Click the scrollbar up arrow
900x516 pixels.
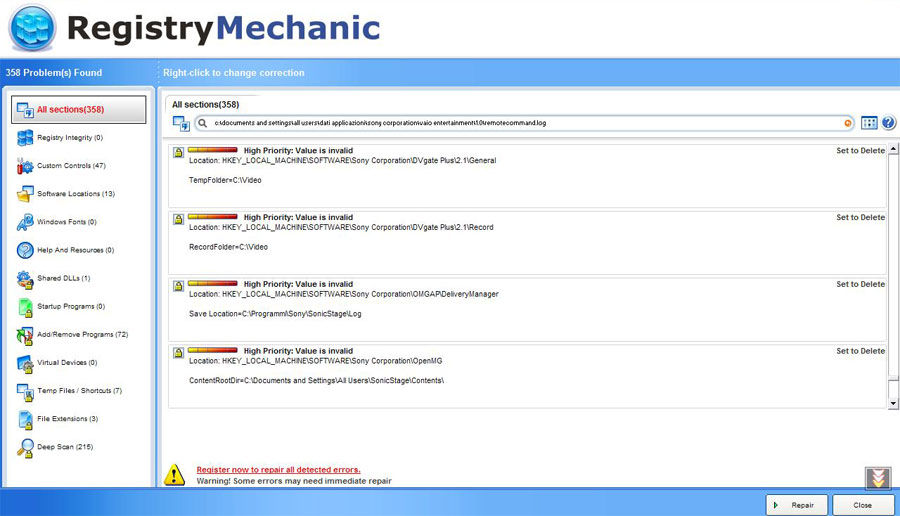(x=893, y=149)
